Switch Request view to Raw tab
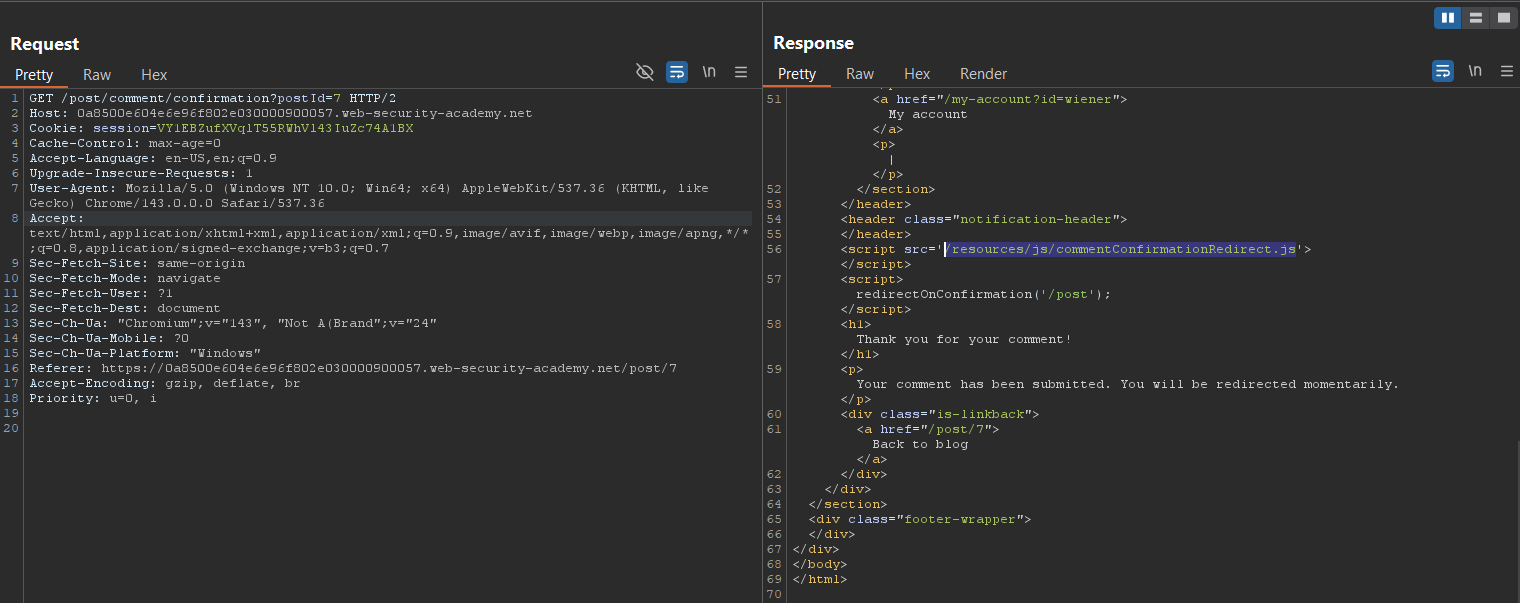This screenshot has height=603, width=1520. point(97,75)
